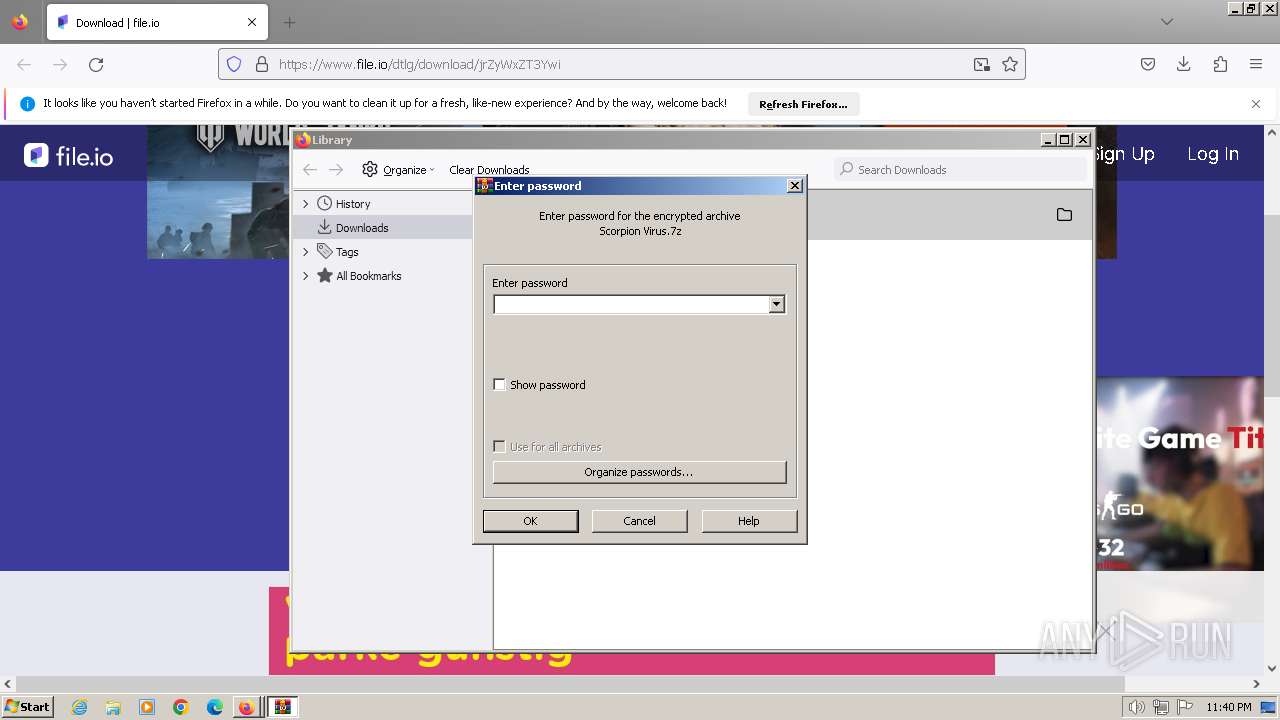Select History in the Library sidebar
This screenshot has height=720, width=1280.
coord(353,204)
